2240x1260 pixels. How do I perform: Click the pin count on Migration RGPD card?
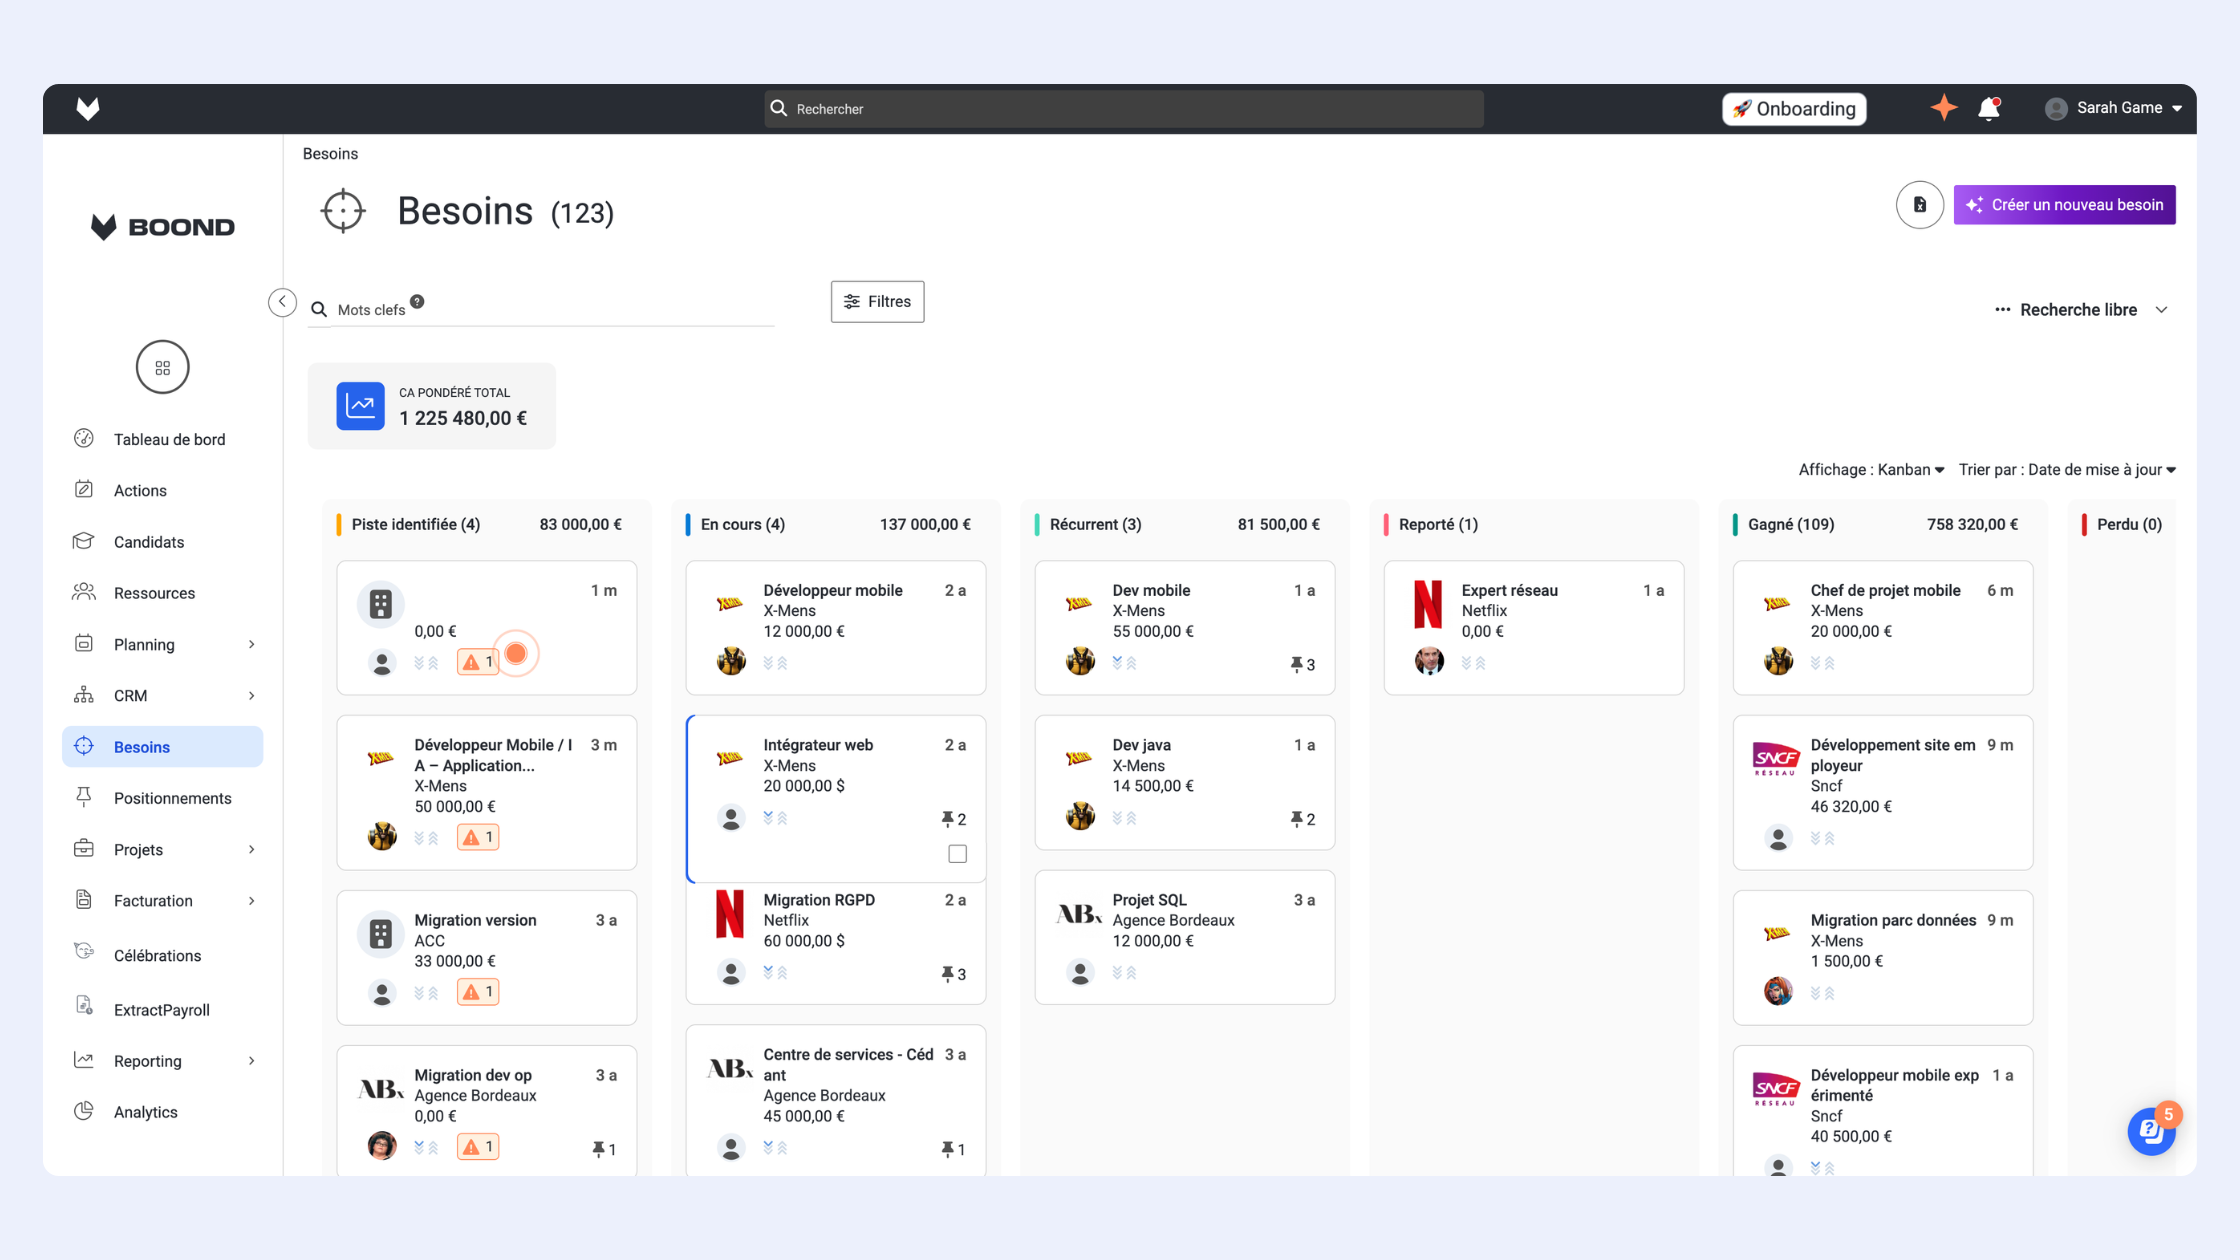(953, 974)
